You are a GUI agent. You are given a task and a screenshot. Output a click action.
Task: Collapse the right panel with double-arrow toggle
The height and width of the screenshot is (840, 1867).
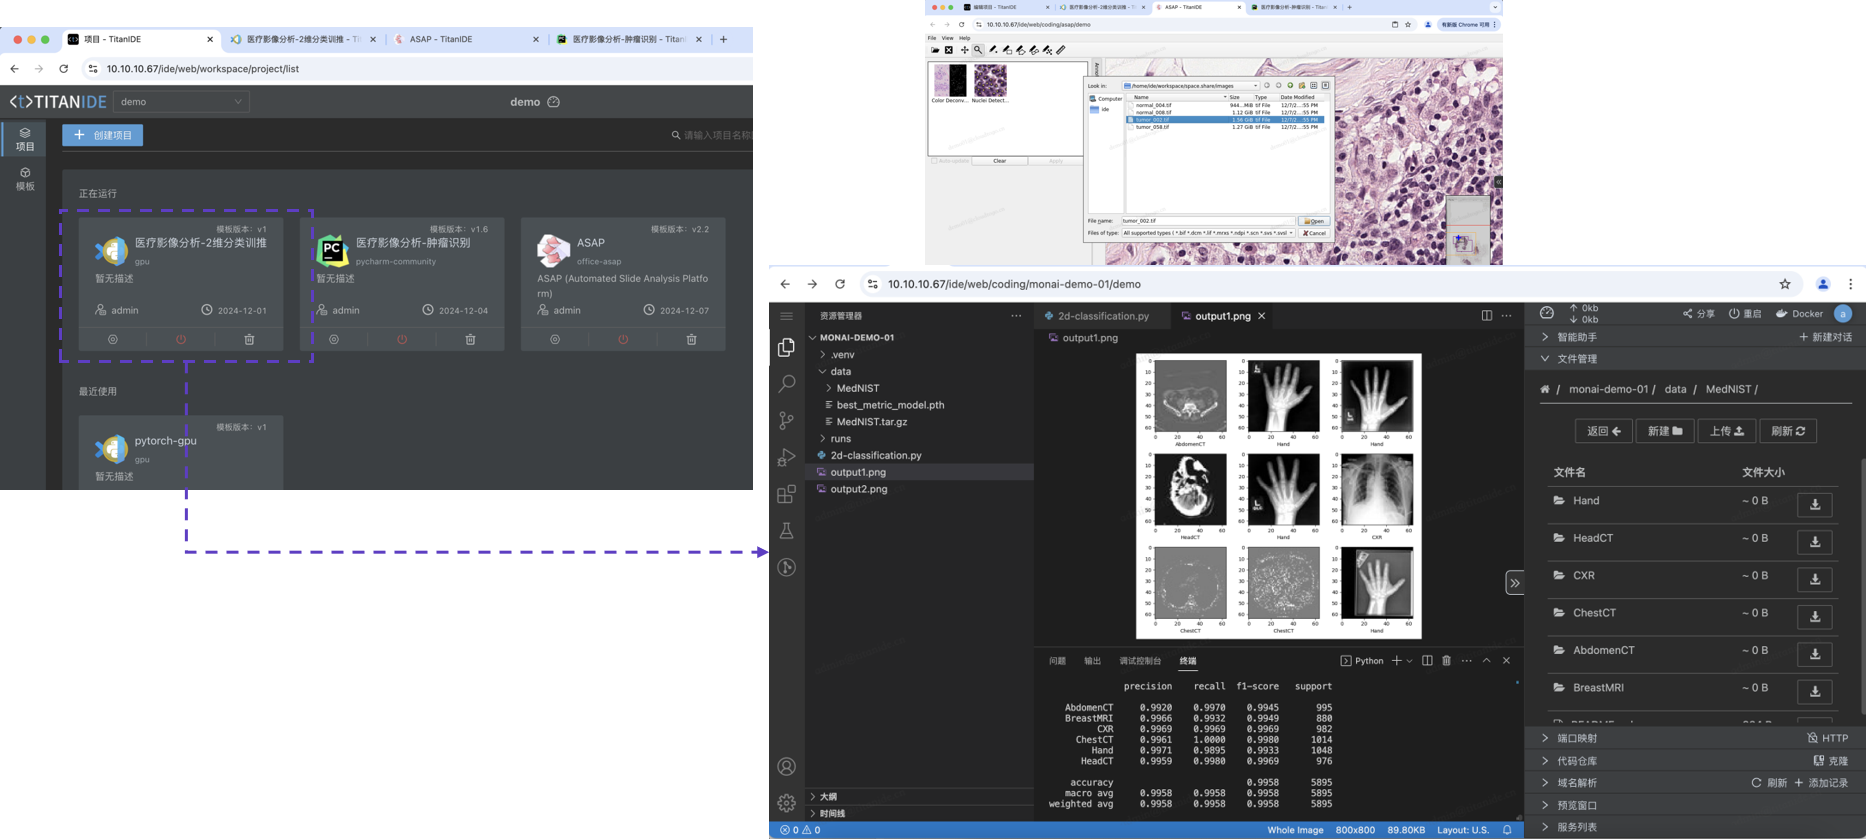(x=1514, y=583)
